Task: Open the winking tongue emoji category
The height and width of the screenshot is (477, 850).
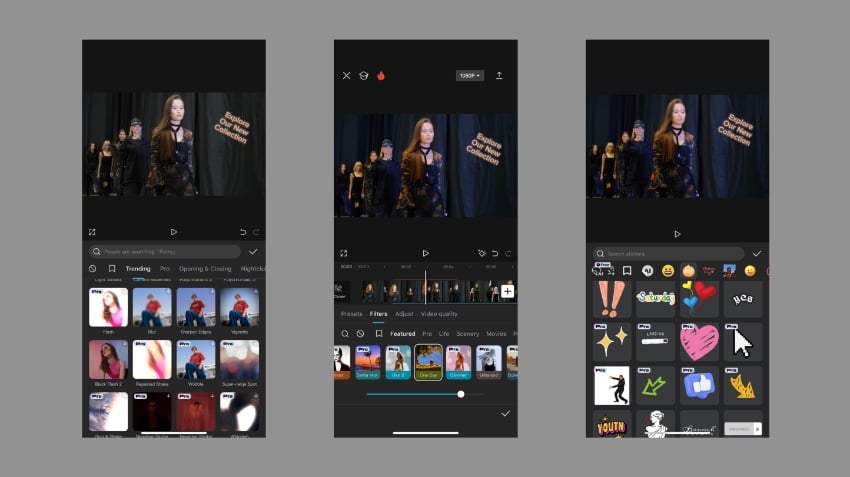Action: (750, 270)
